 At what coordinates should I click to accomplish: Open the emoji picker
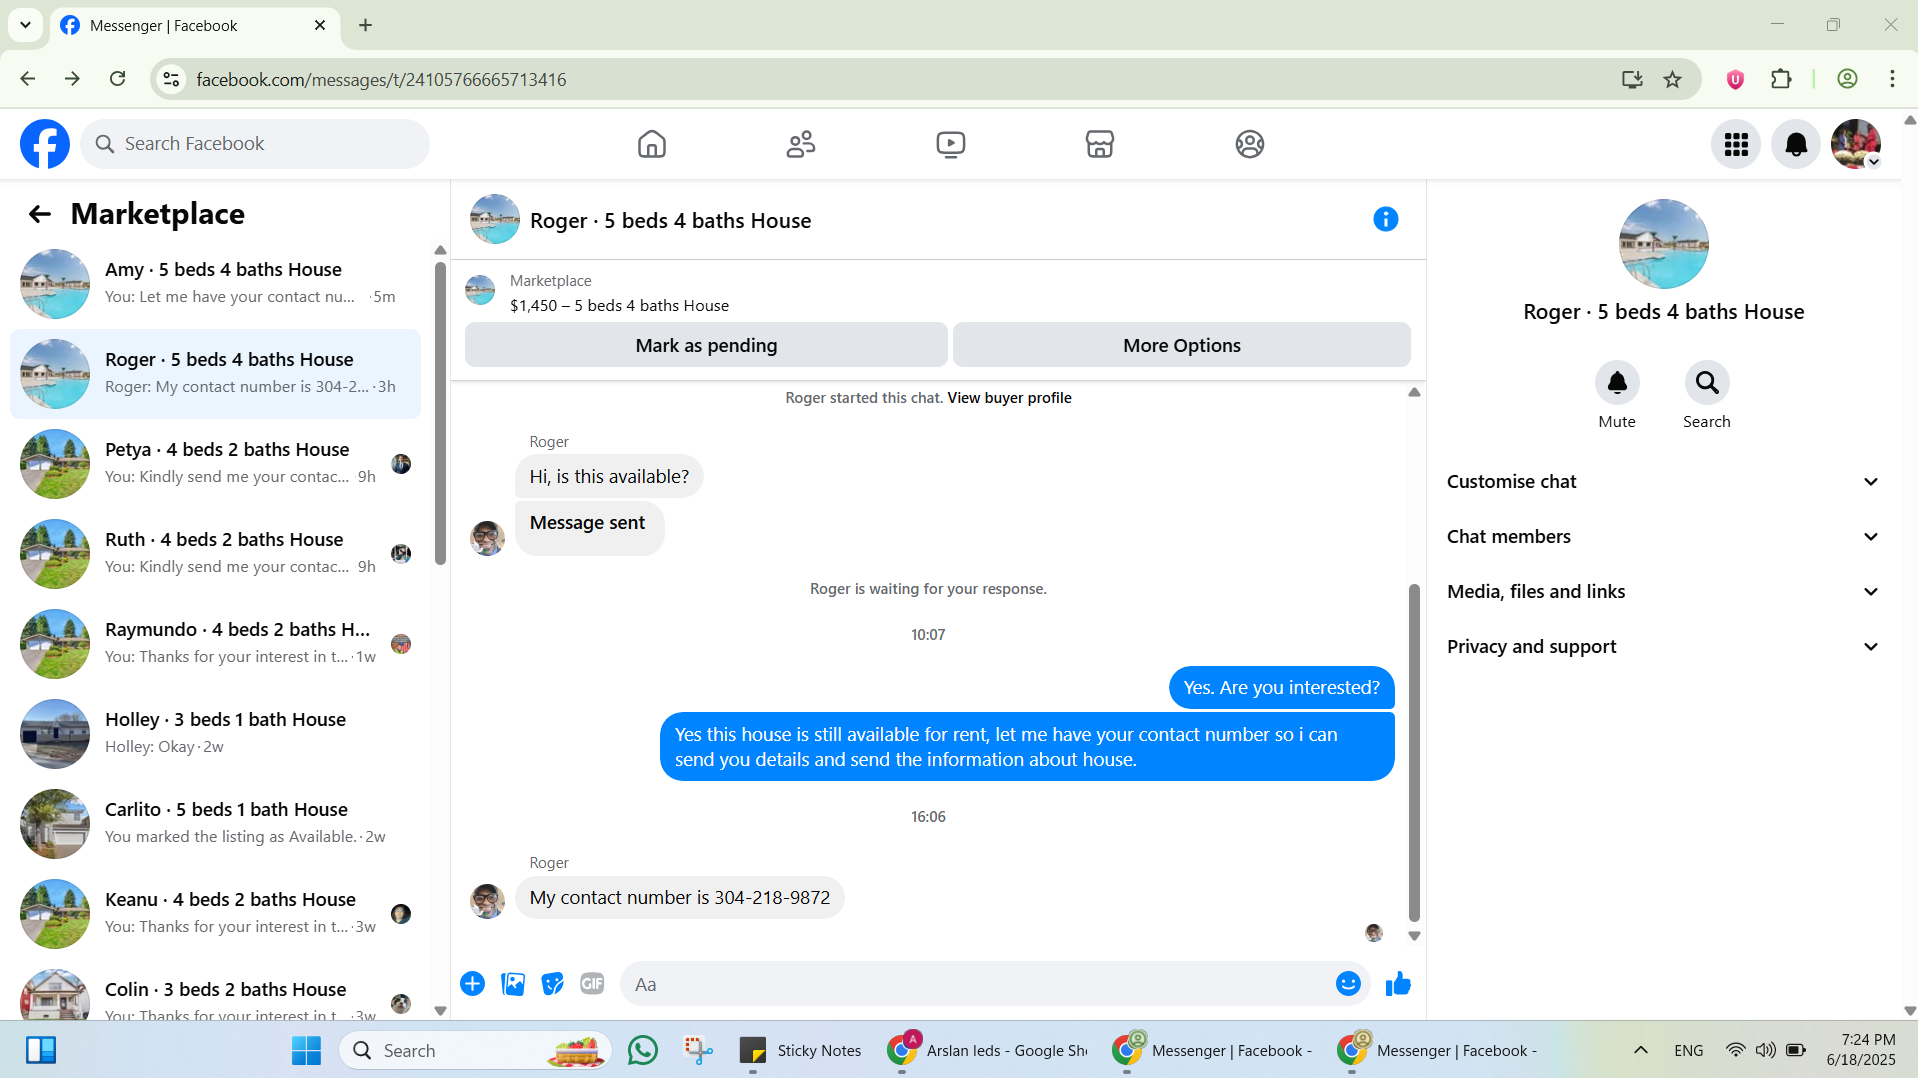click(x=1348, y=984)
